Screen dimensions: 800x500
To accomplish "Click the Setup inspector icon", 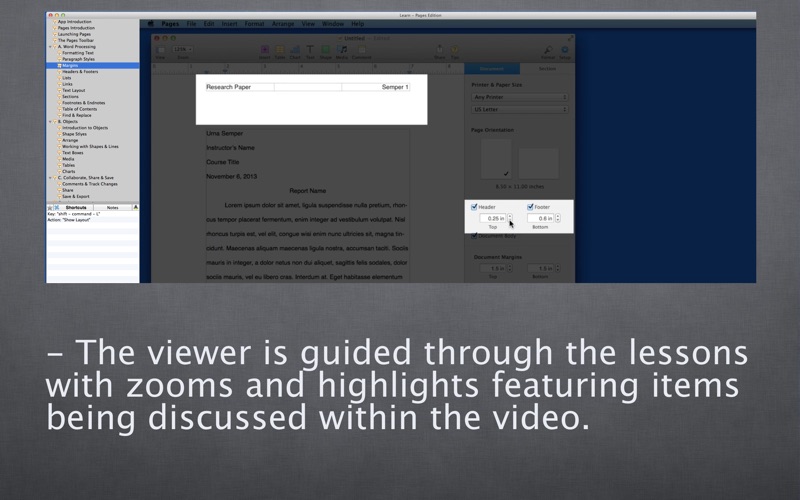I will (565, 49).
